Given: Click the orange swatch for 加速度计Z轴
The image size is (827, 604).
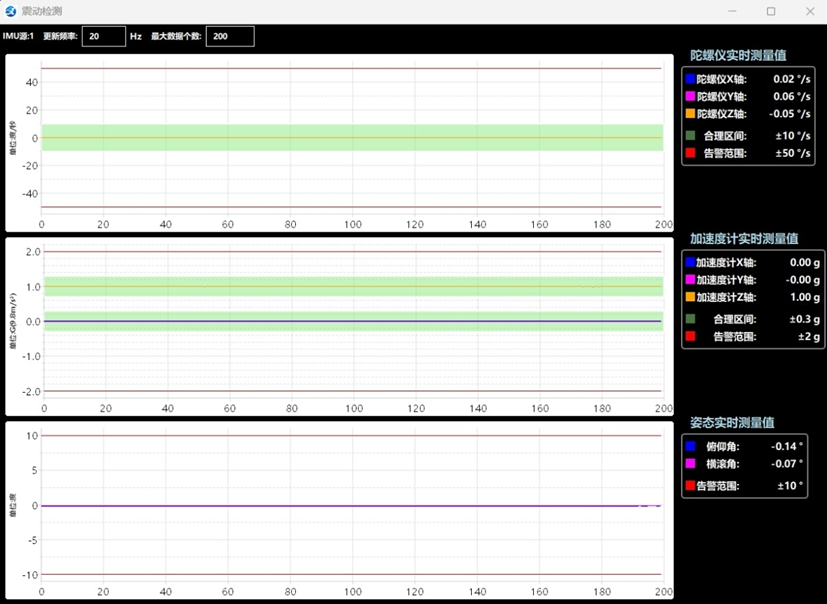Looking at the screenshot, I should pyautogui.click(x=690, y=297).
